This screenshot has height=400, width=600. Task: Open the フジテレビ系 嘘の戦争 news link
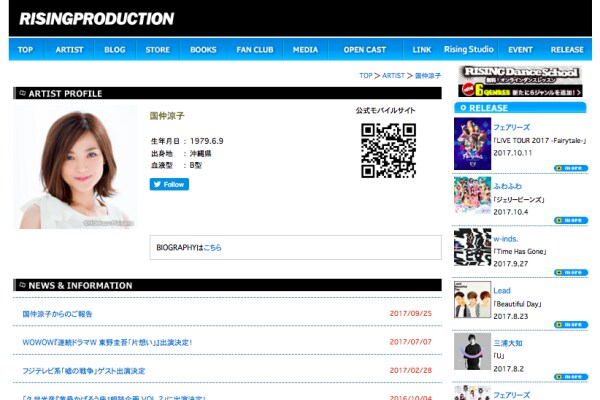point(84,371)
